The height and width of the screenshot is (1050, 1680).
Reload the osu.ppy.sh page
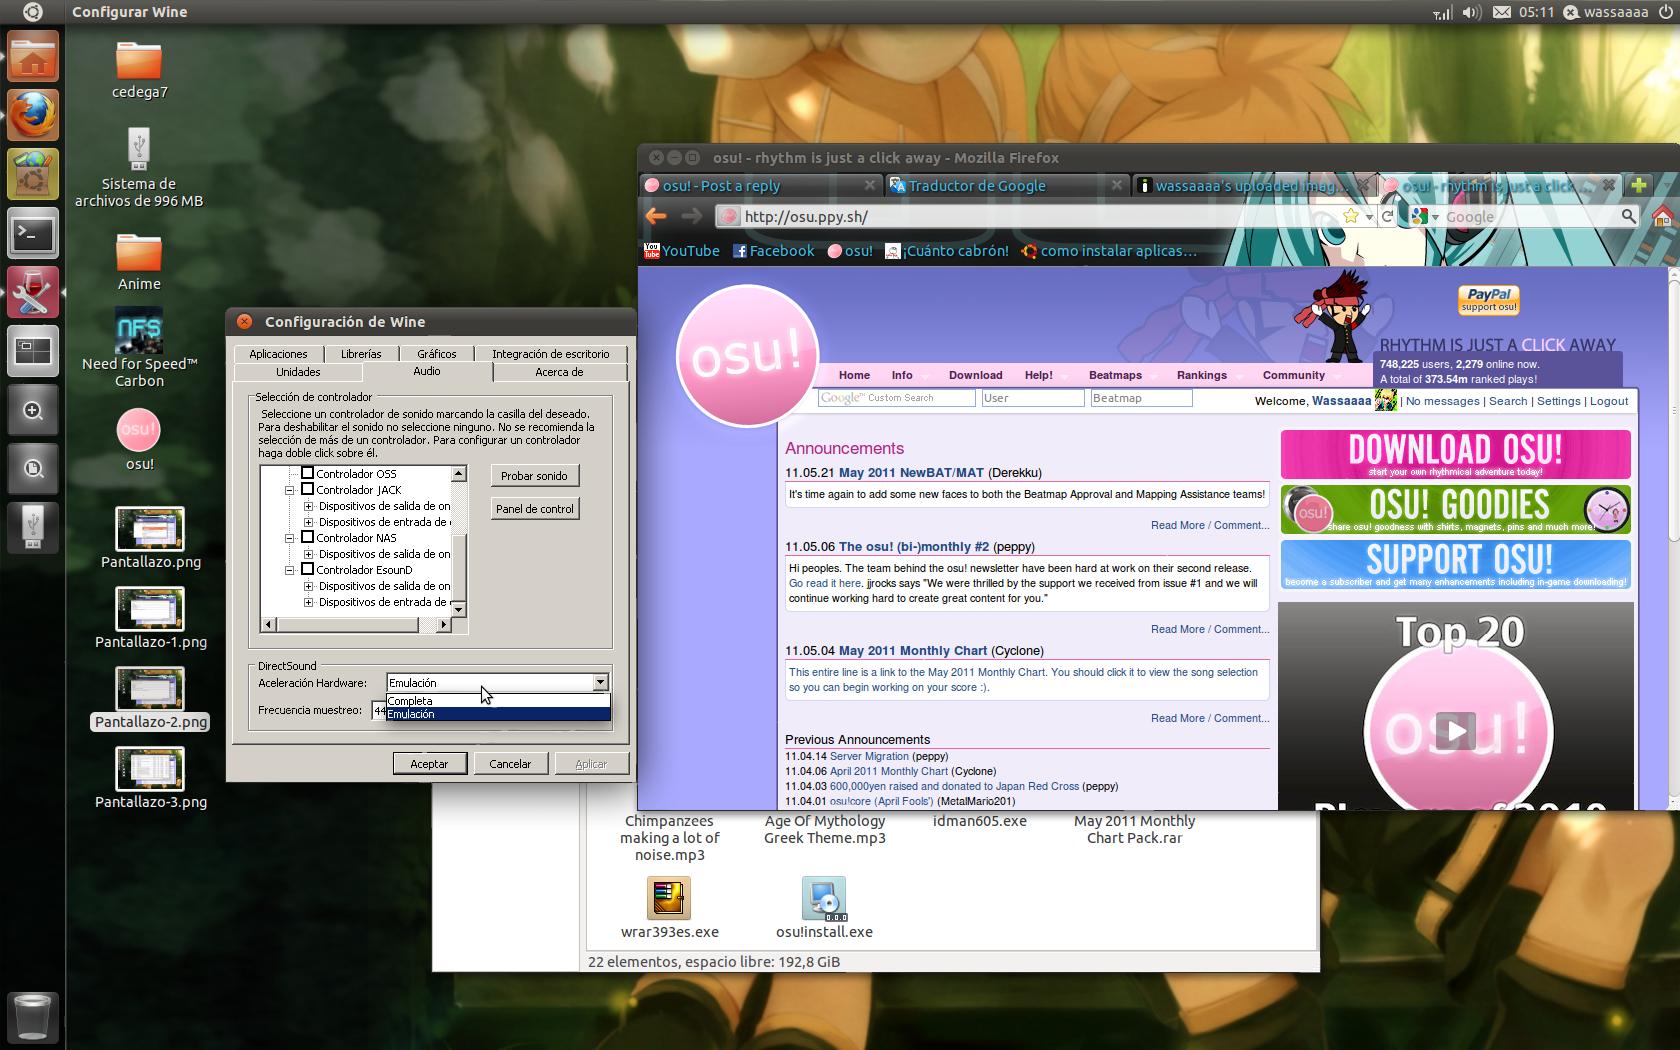point(1387,216)
